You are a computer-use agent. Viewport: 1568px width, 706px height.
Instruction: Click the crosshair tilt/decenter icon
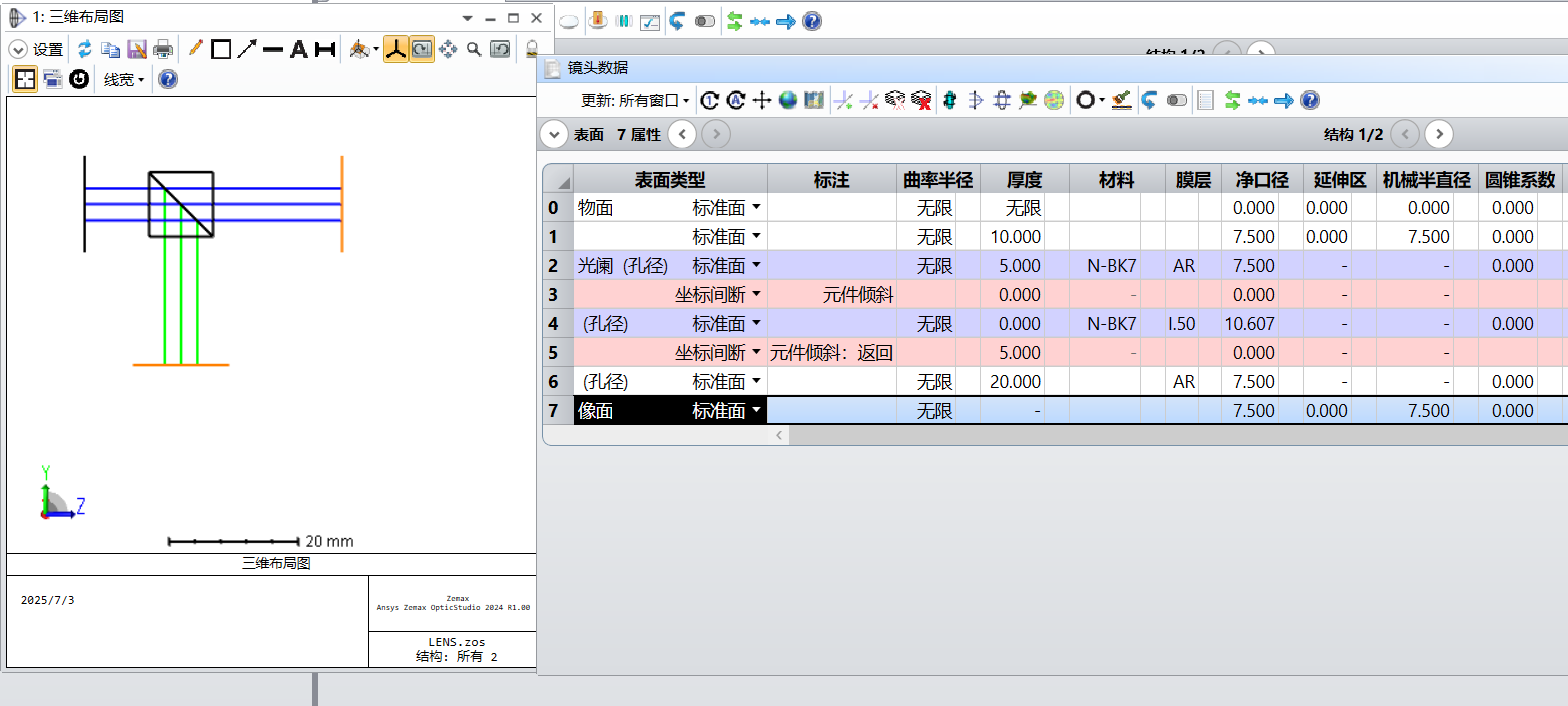coord(762,100)
